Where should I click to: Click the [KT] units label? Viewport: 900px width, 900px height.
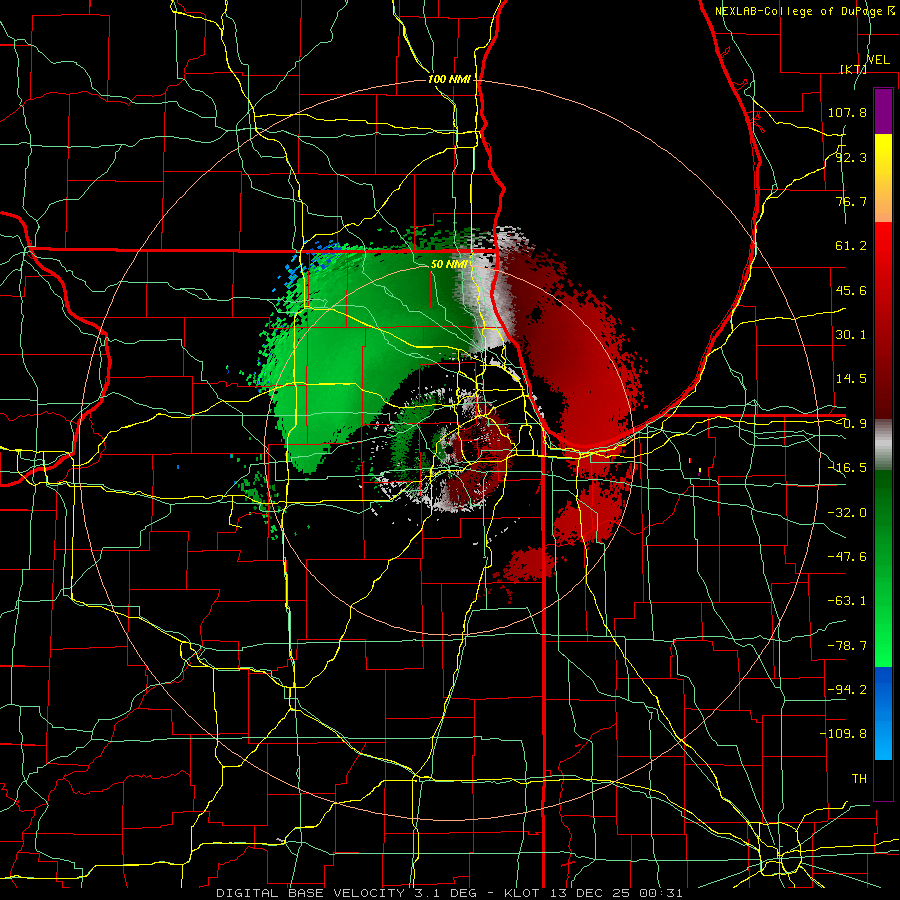[x=853, y=69]
